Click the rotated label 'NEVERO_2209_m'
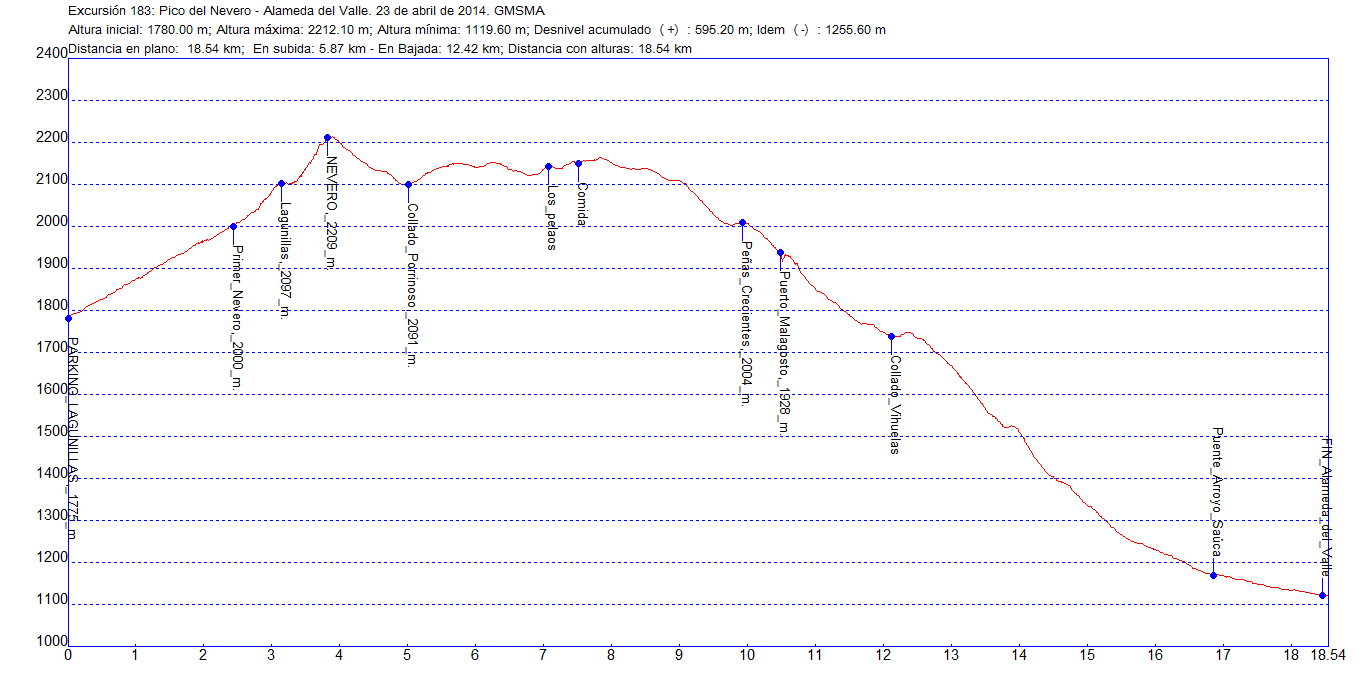1362x679 pixels. (x=331, y=212)
